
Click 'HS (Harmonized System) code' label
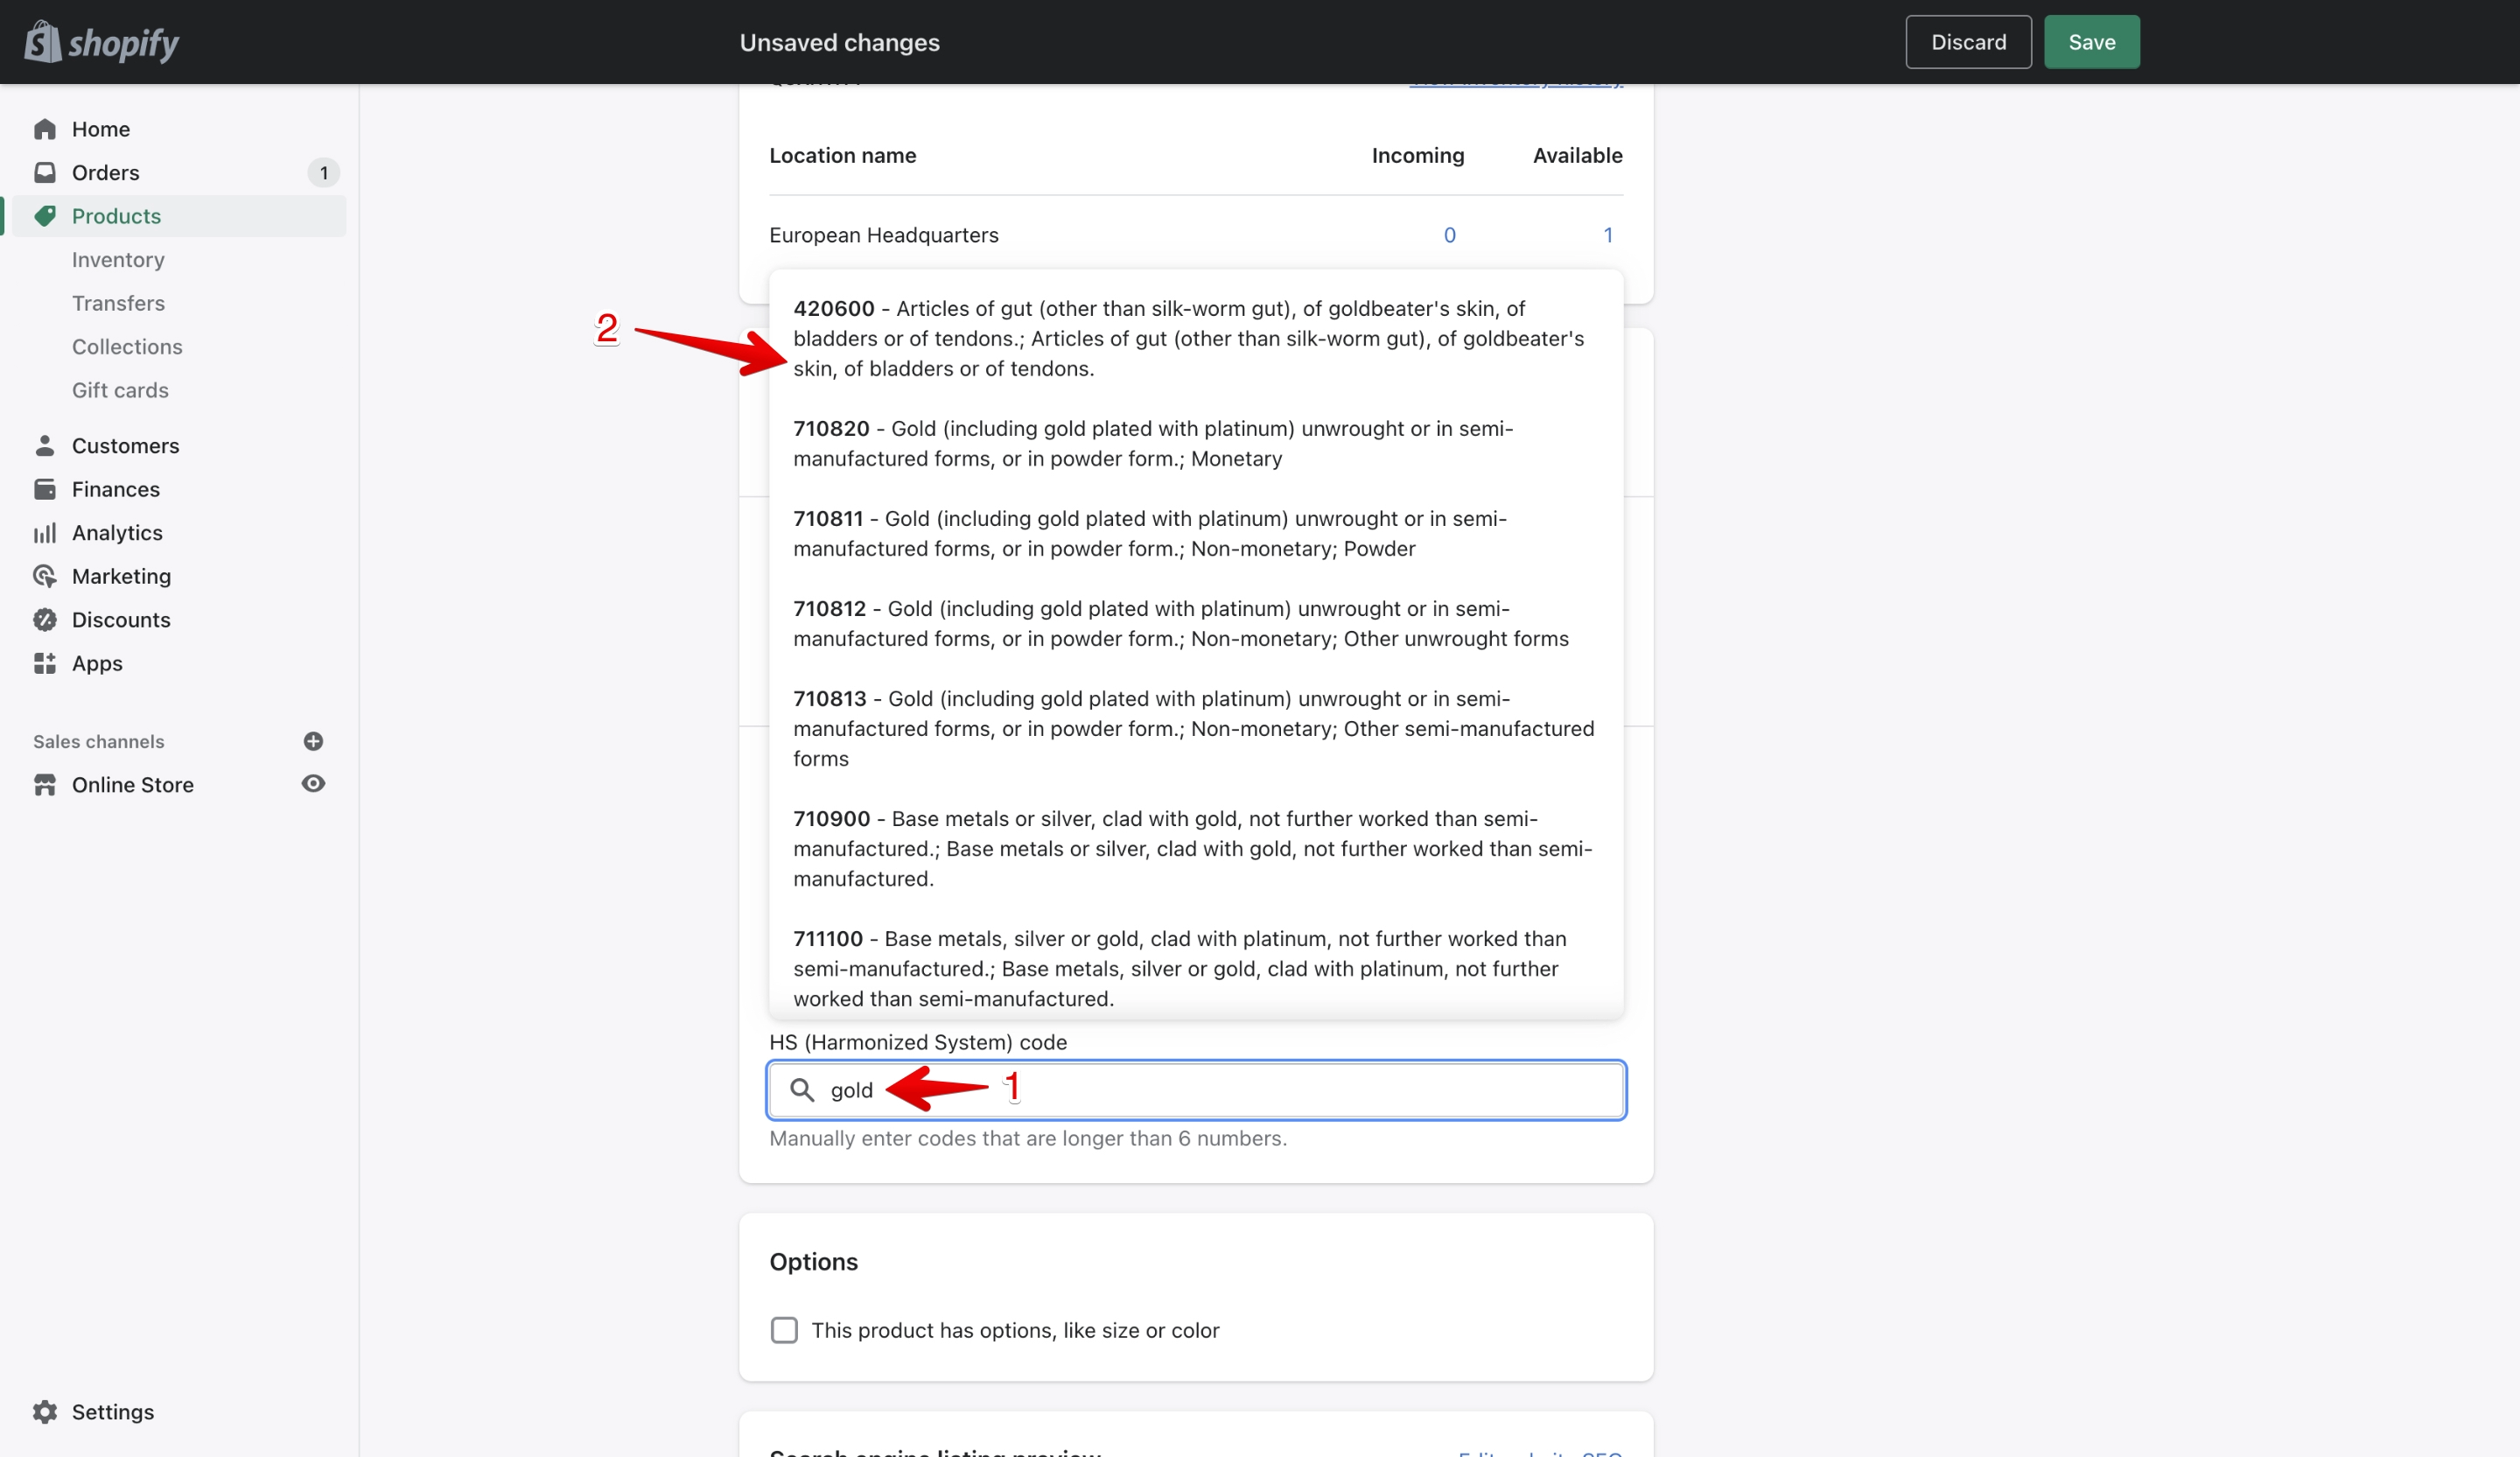coord(918,1042)
